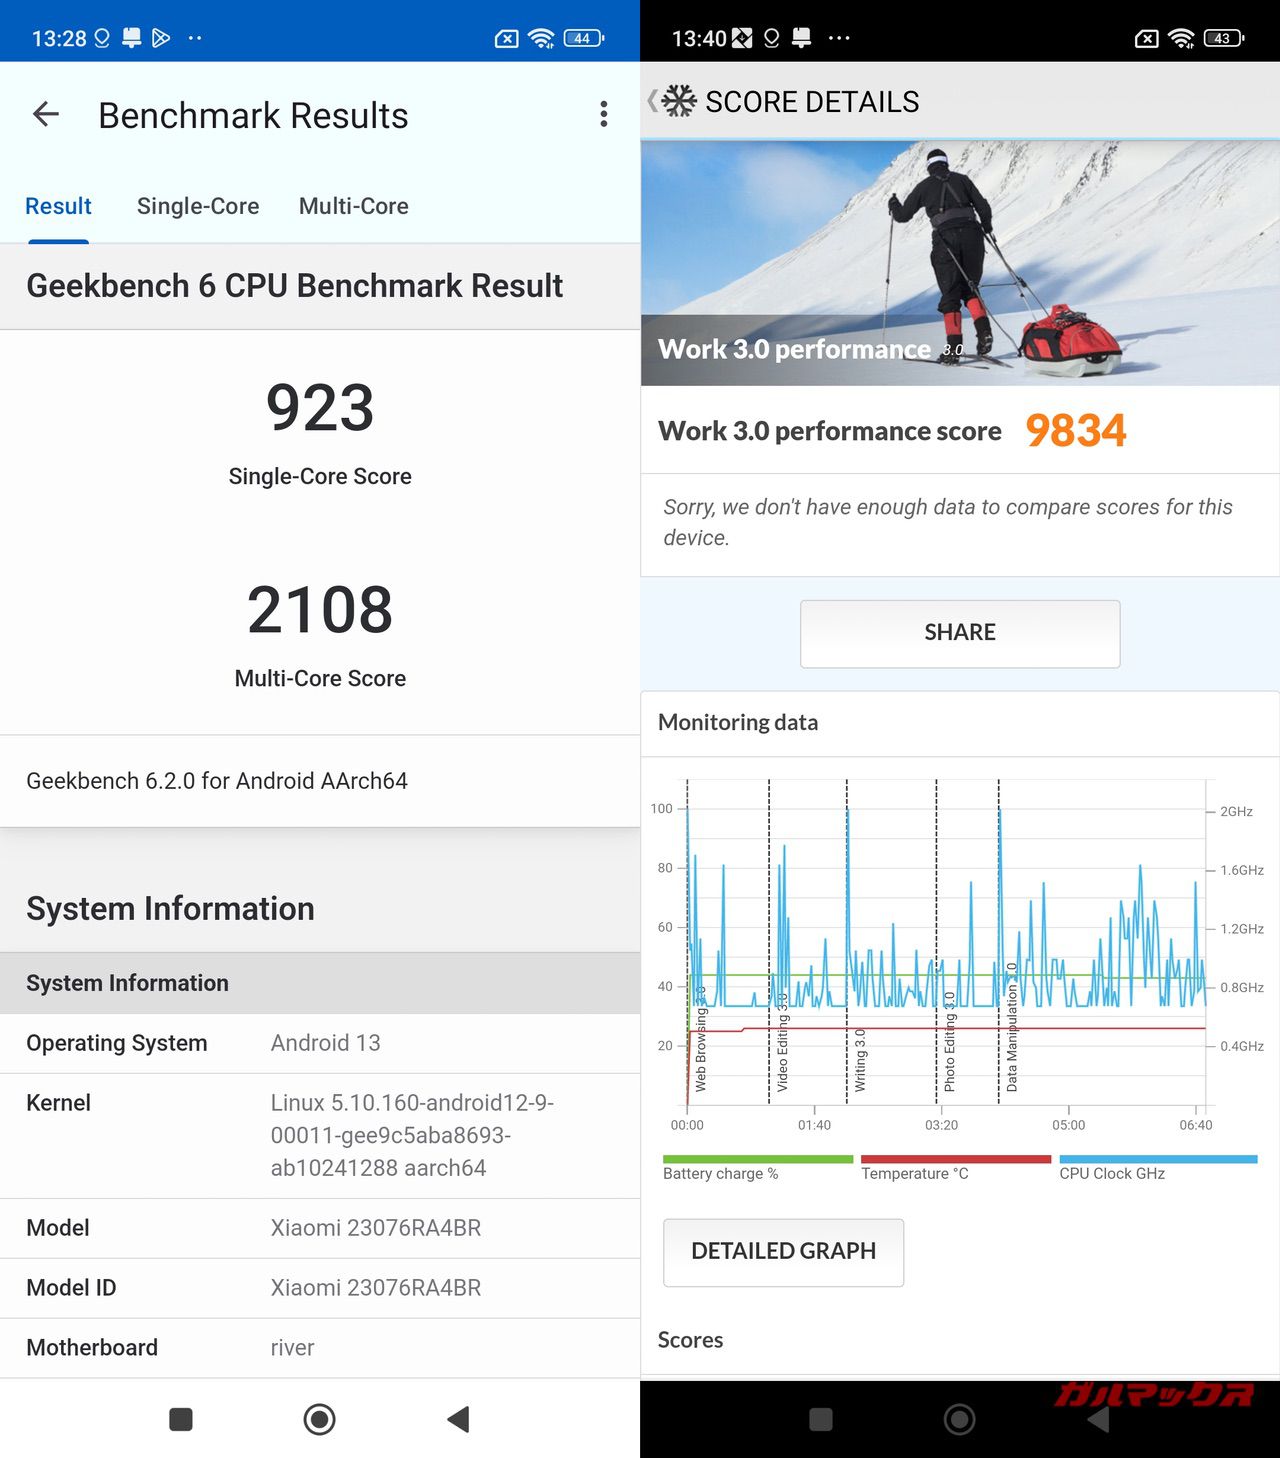Tap the Wi-Fi icon in left status bar
The height and width of the screenshot is (1458, 1280).
541,38
